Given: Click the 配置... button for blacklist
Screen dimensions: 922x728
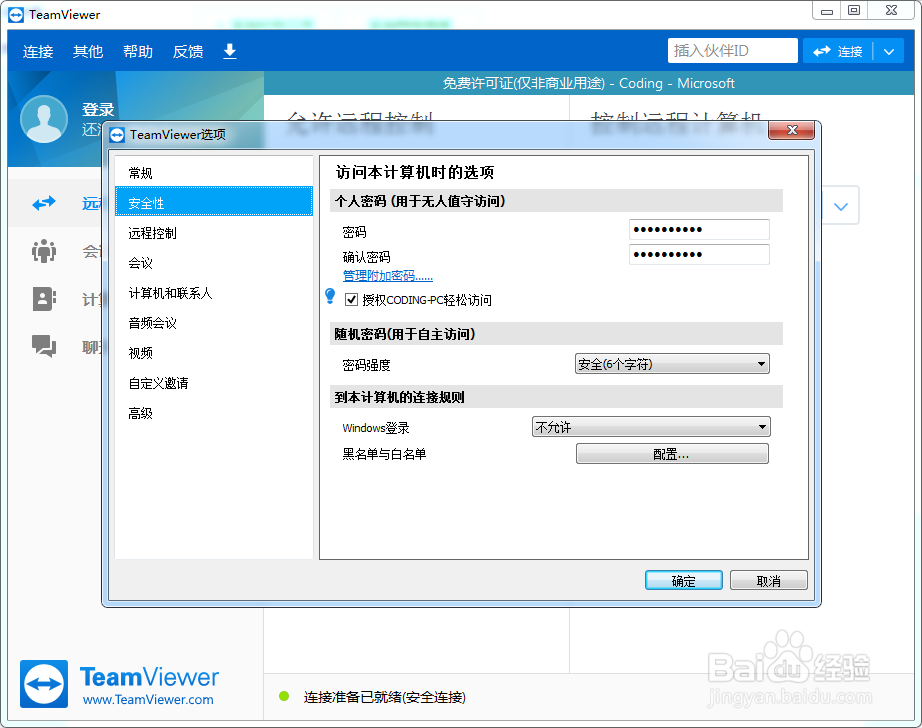Looking at the screenshot, I should coord(672,454).
